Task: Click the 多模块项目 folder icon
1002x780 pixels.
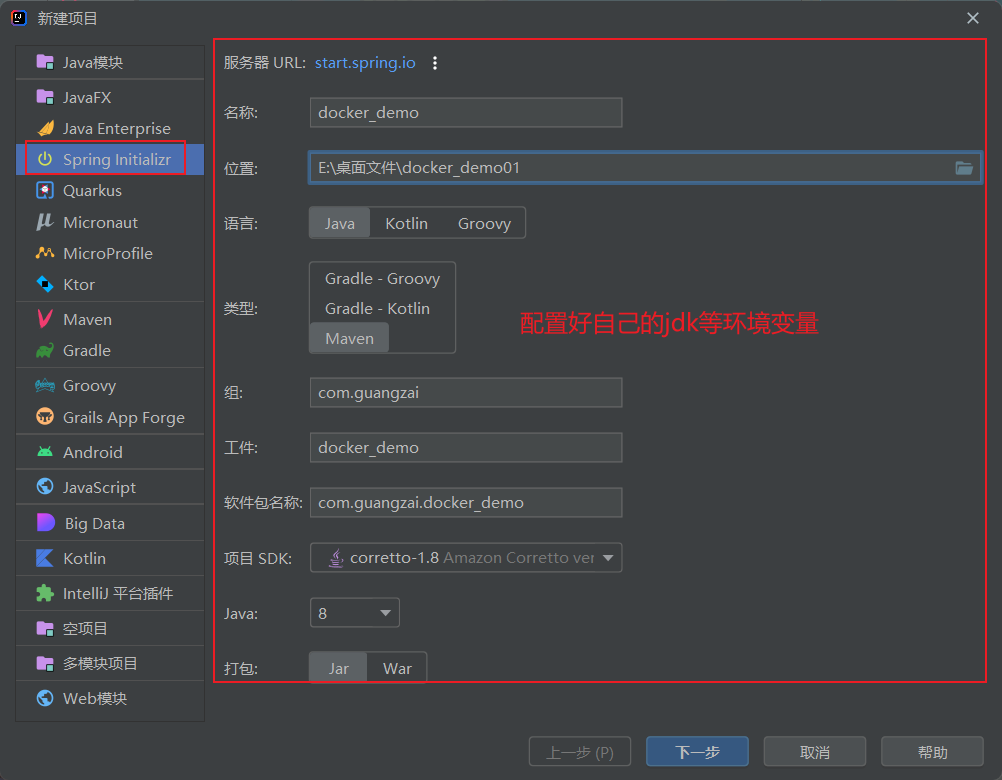Action: click(x=45, y=663)
